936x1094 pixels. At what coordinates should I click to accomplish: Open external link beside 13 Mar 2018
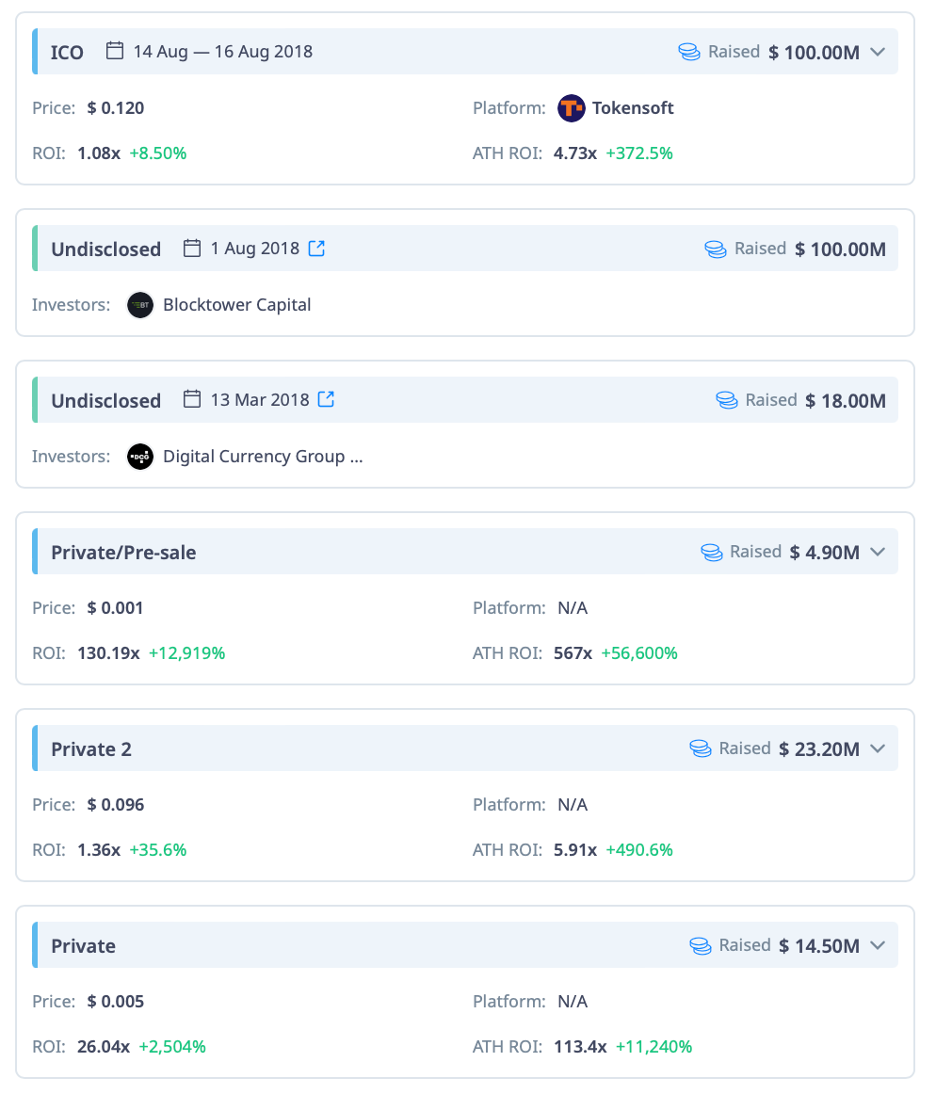pos(326,400)
